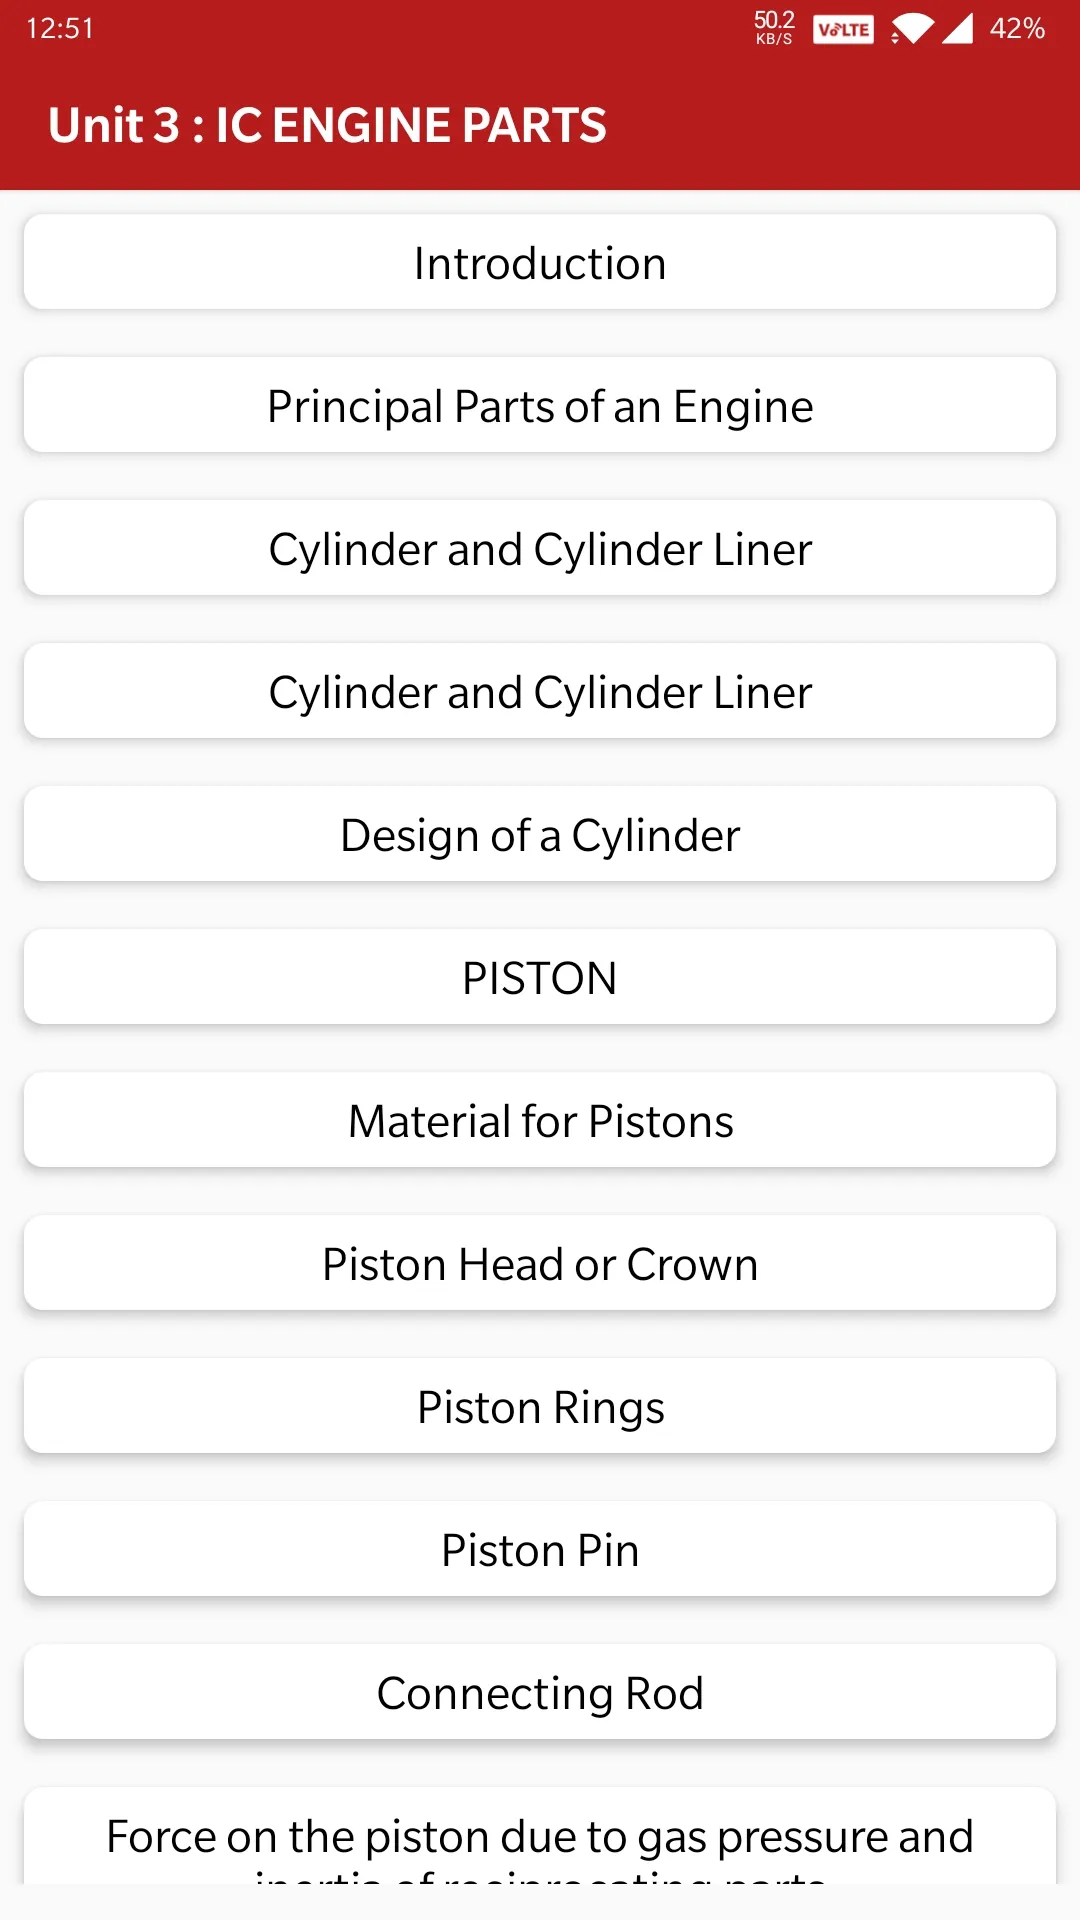This screenshot has width=1080, height=1920.
Task: Open Principal Parts of an Engine
Action: 540,405
